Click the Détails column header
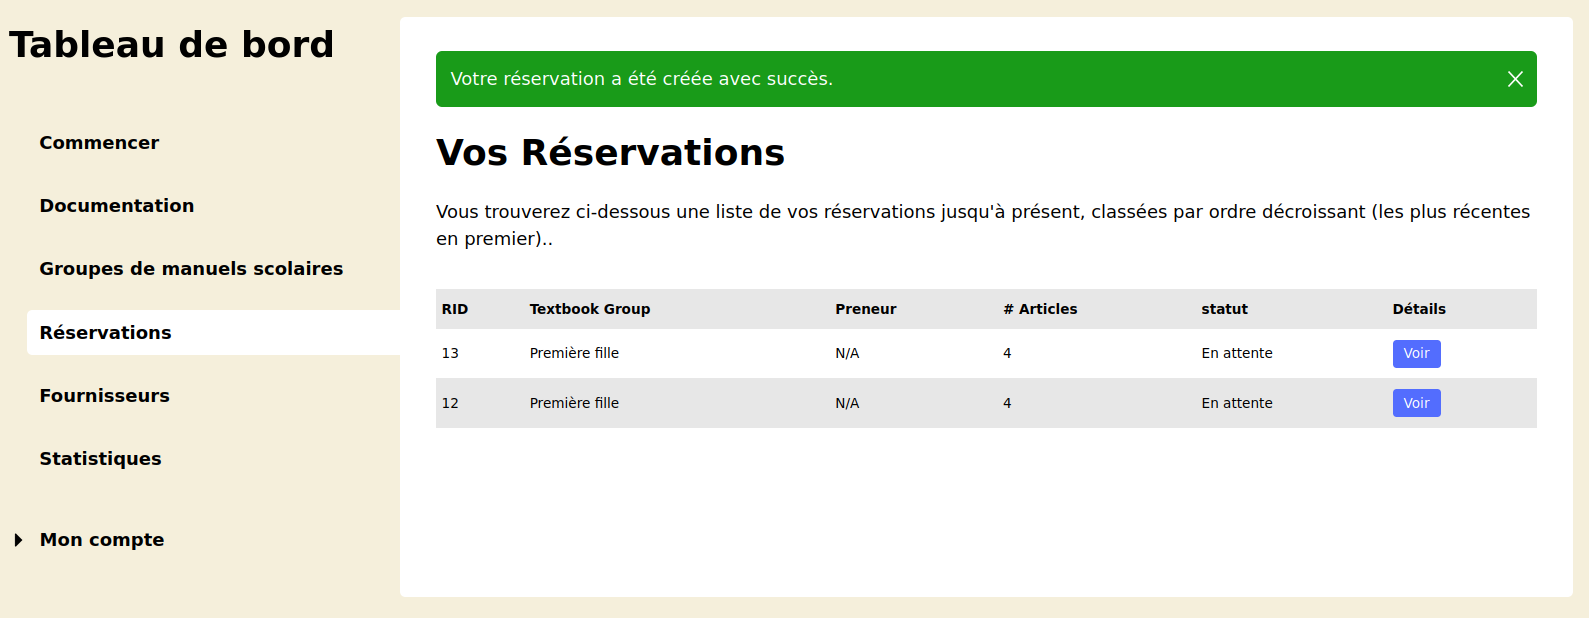This screenshot has width=1589, height=618. (x=1419, y=309)
